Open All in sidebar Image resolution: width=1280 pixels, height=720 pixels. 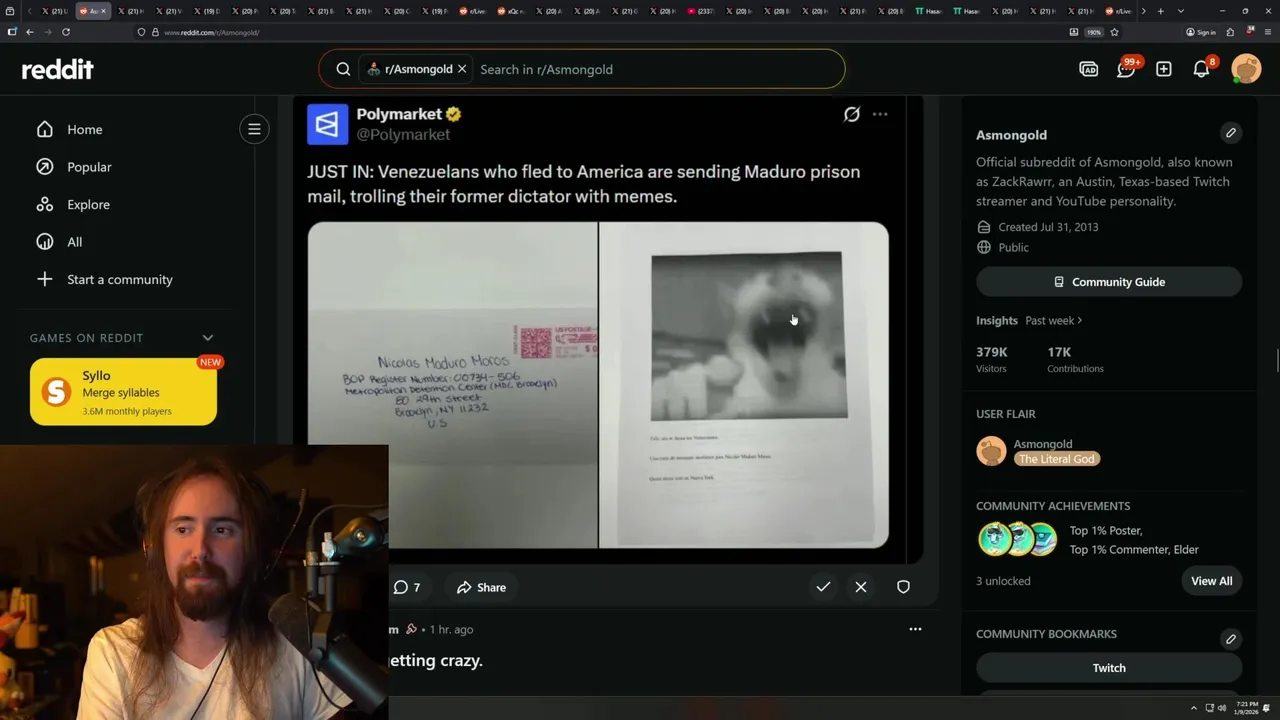coord(75,242)
